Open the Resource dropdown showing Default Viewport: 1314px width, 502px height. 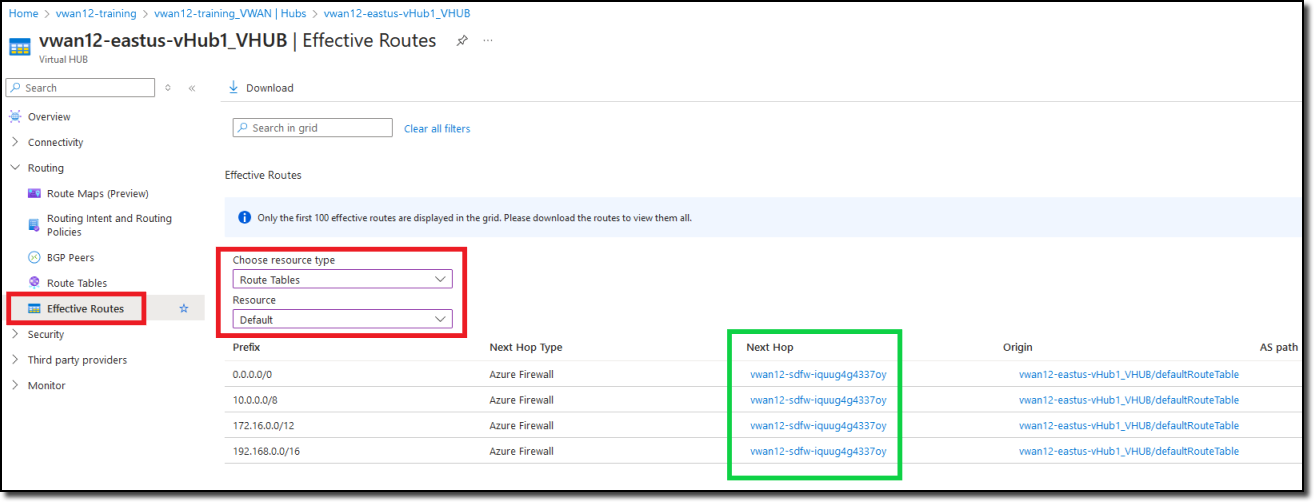click(x=343, y=320)
